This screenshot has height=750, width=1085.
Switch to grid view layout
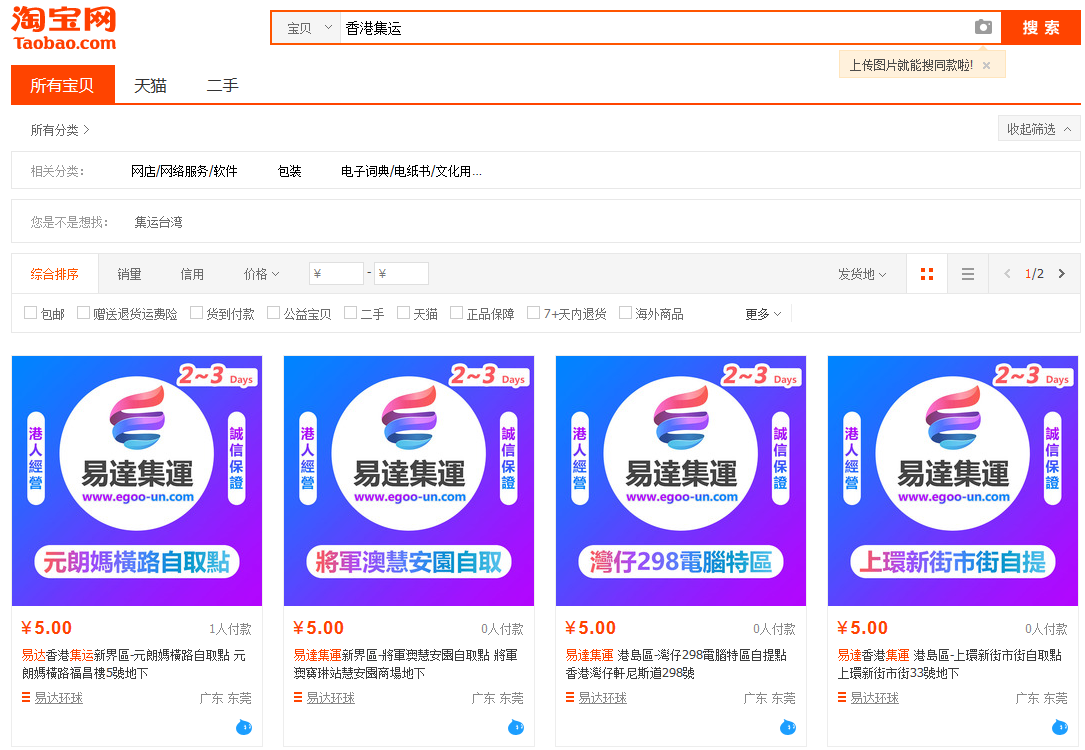(x=927, y=274)
